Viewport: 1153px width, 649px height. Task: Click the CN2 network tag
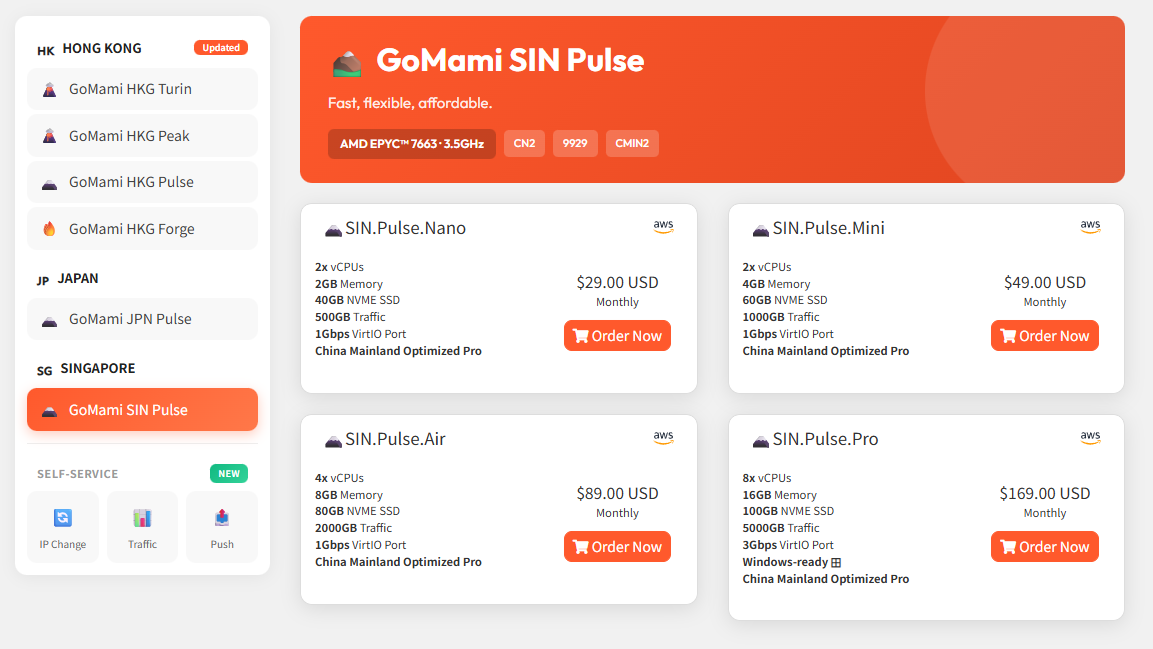pos(524,144)
